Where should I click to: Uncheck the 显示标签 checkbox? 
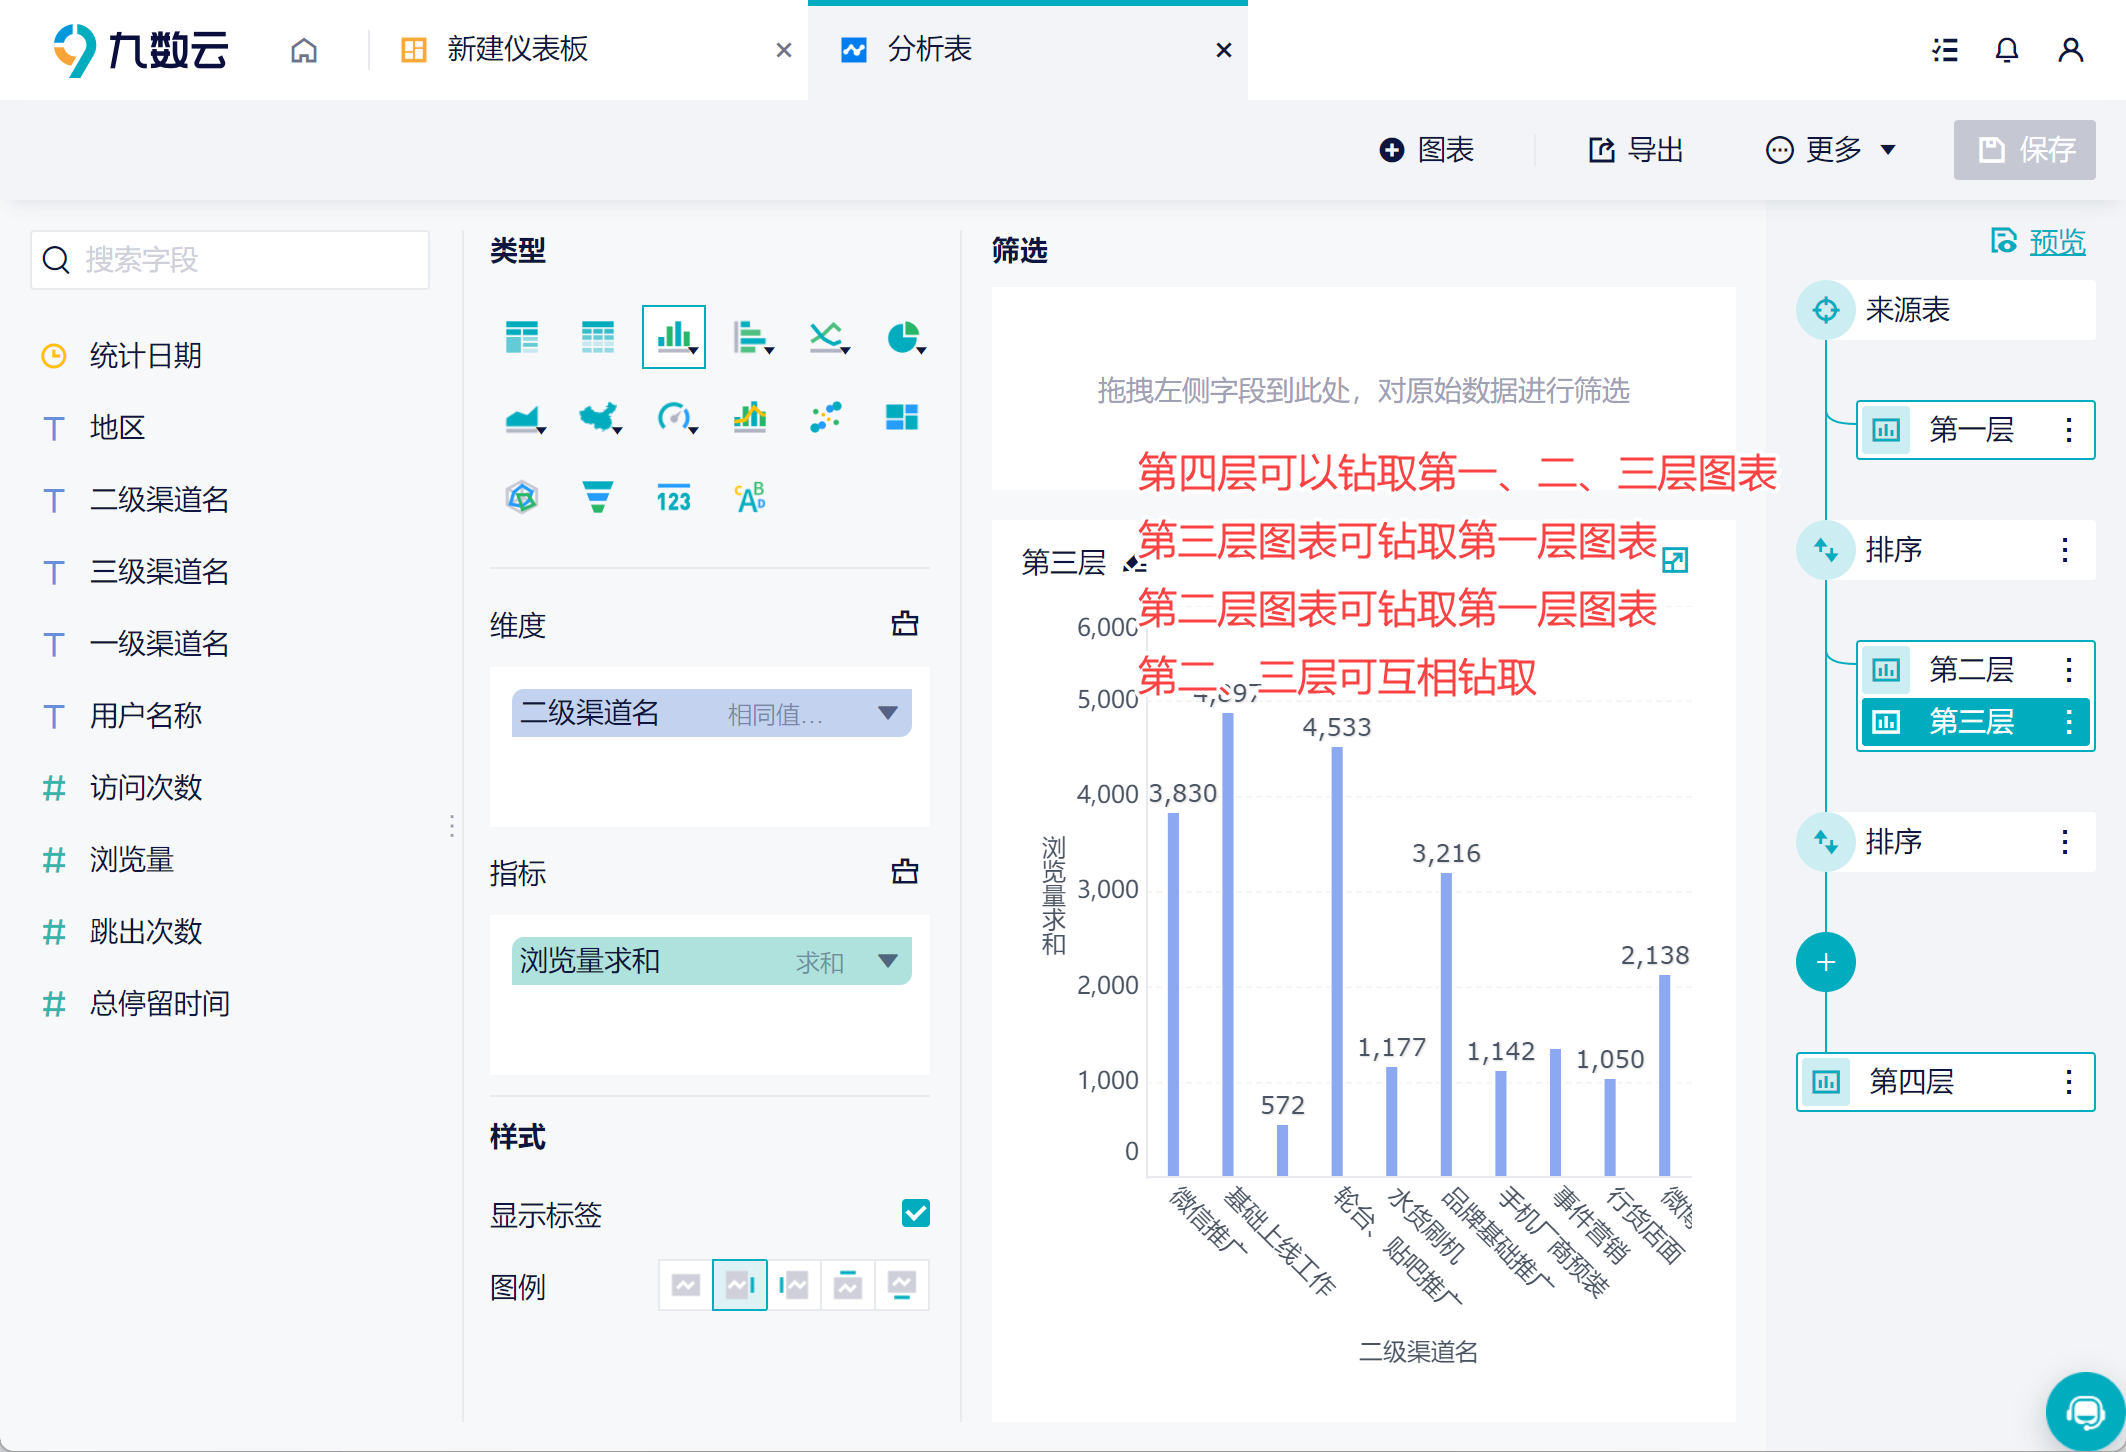[x=915, y=1213]
